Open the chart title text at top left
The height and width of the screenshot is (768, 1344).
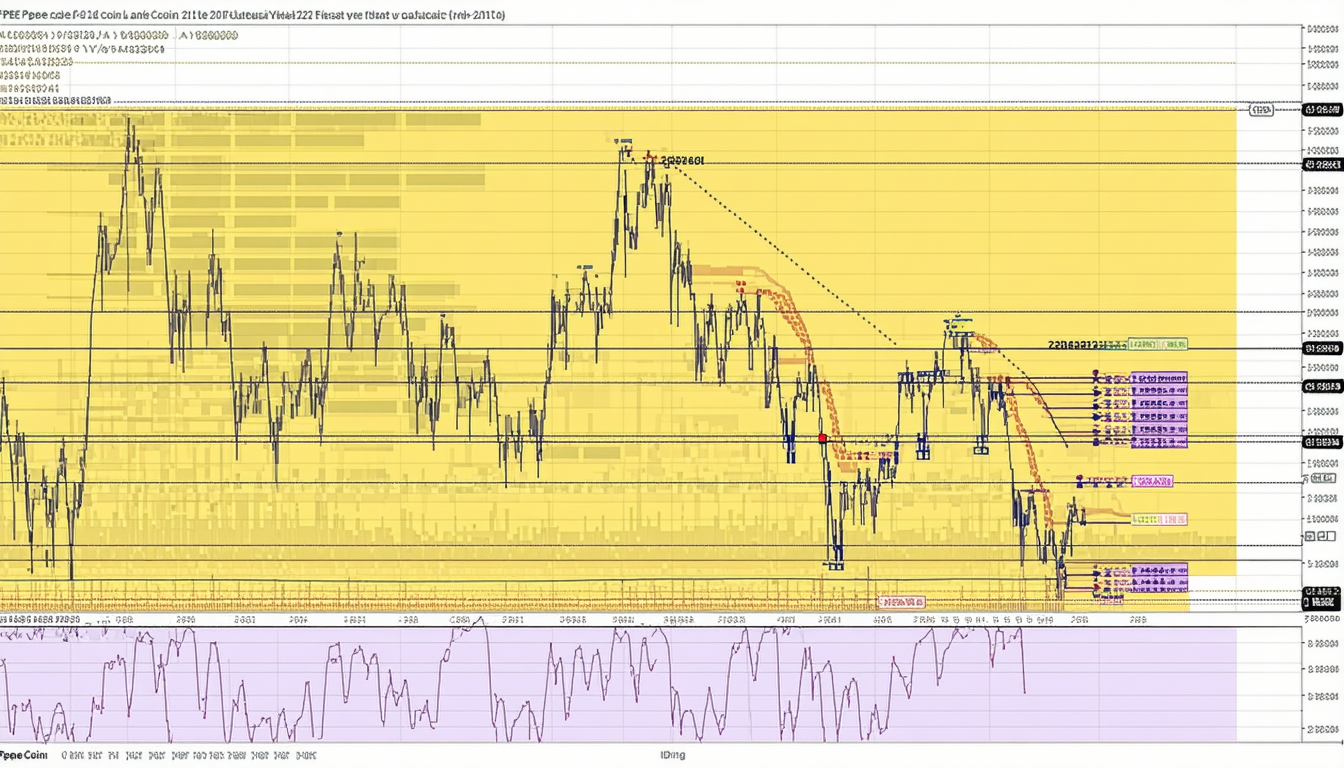(252, 15)
